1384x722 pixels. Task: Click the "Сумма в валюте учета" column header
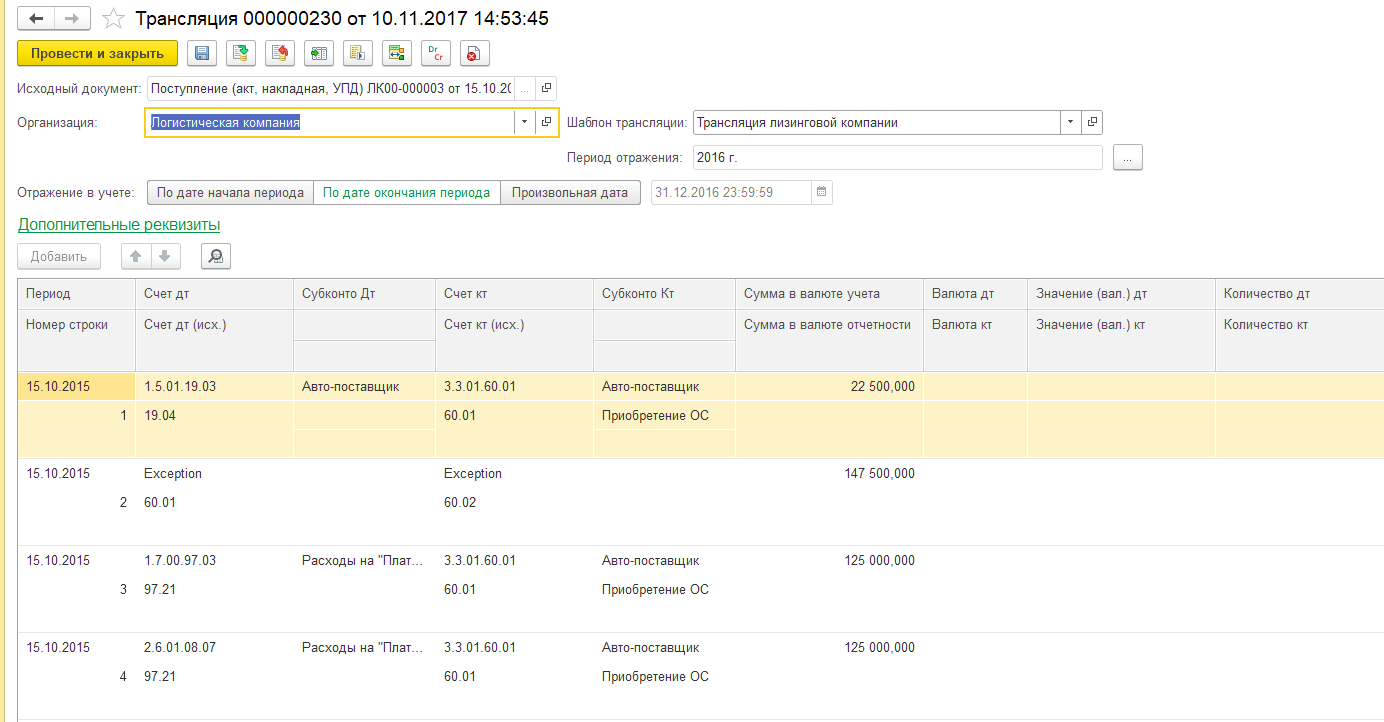[x=811, y=294]
